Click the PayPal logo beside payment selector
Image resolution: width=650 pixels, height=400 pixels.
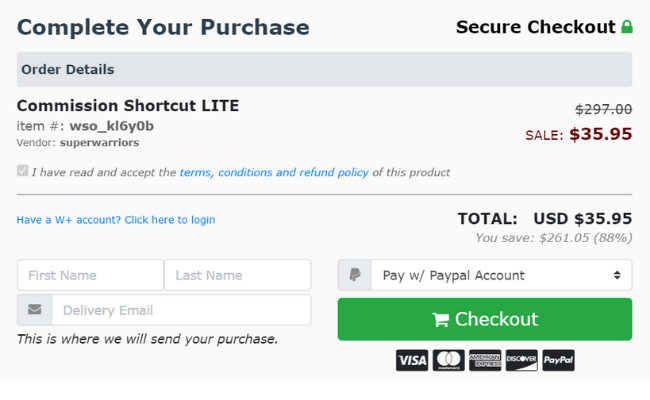(355, 275)
